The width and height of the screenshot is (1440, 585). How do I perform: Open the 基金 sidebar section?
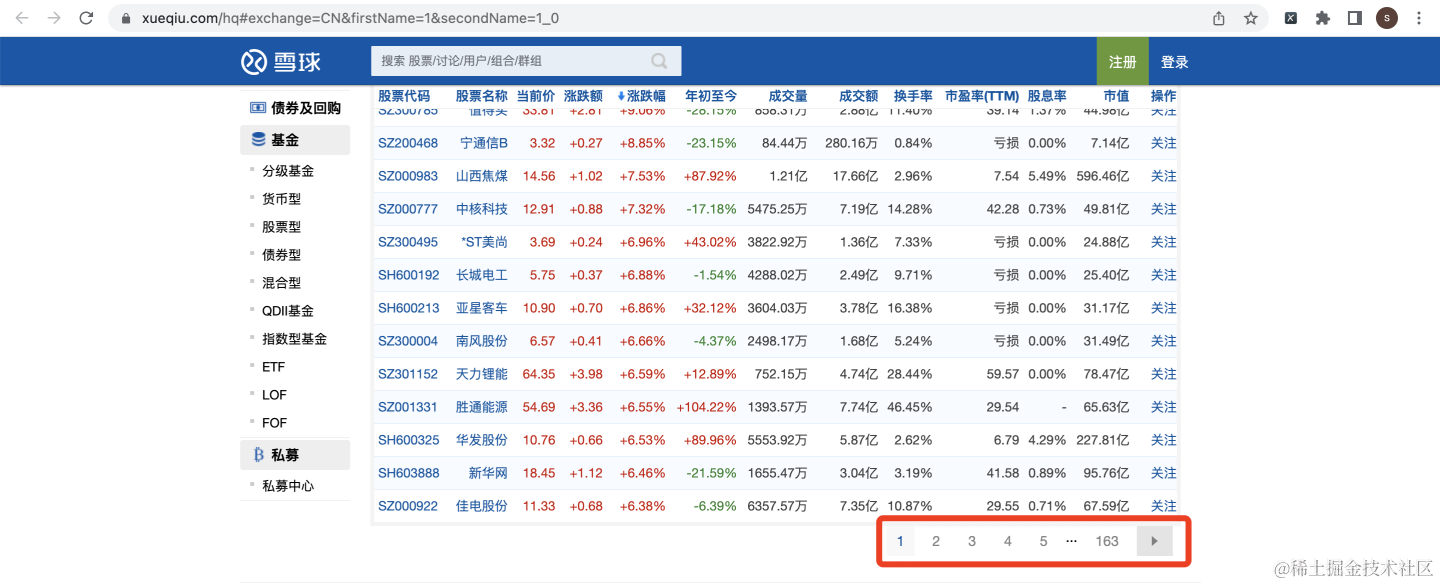[295, 140]
